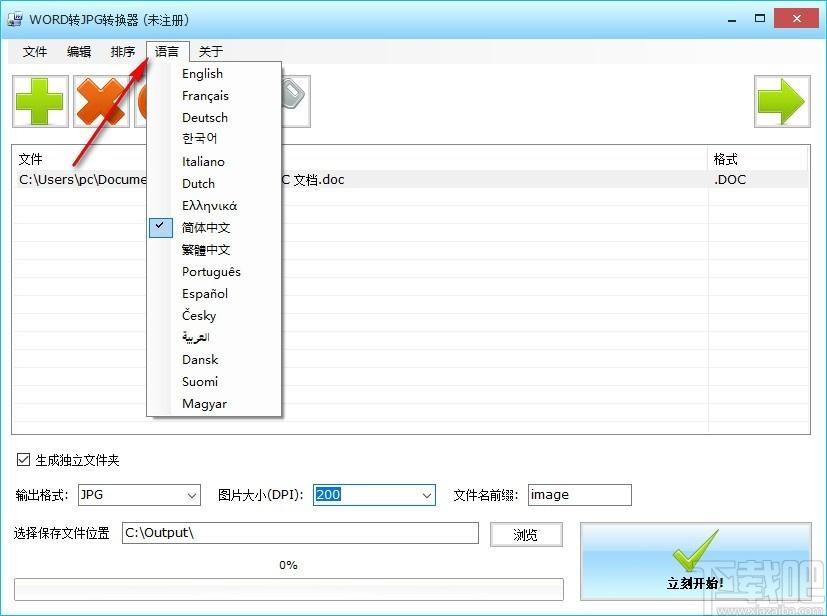Open the 排序 menu
827x616 pixels.
123,52
